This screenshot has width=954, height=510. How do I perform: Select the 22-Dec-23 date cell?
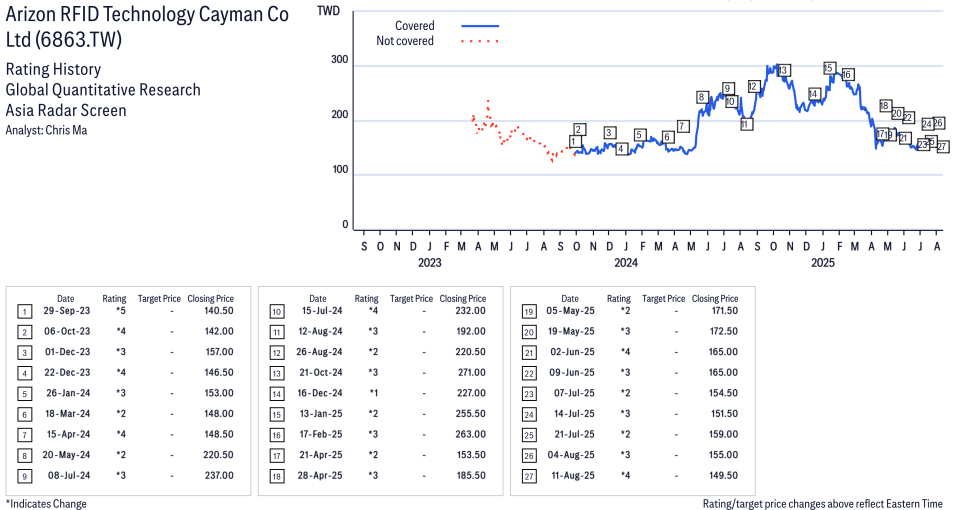67,372
